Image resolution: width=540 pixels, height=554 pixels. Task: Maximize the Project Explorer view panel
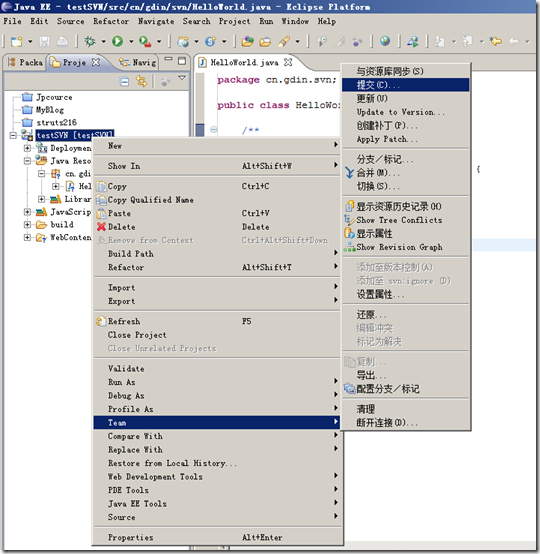(x=182, y=61)
